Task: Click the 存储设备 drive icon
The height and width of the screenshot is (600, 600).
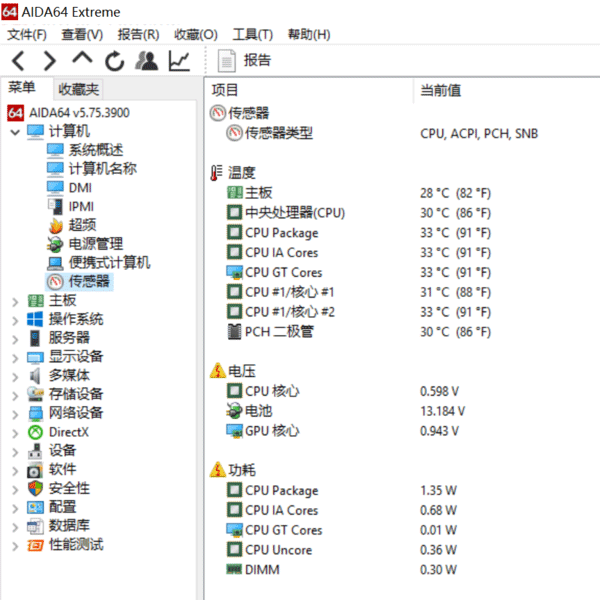Action: tap(35, 394)
